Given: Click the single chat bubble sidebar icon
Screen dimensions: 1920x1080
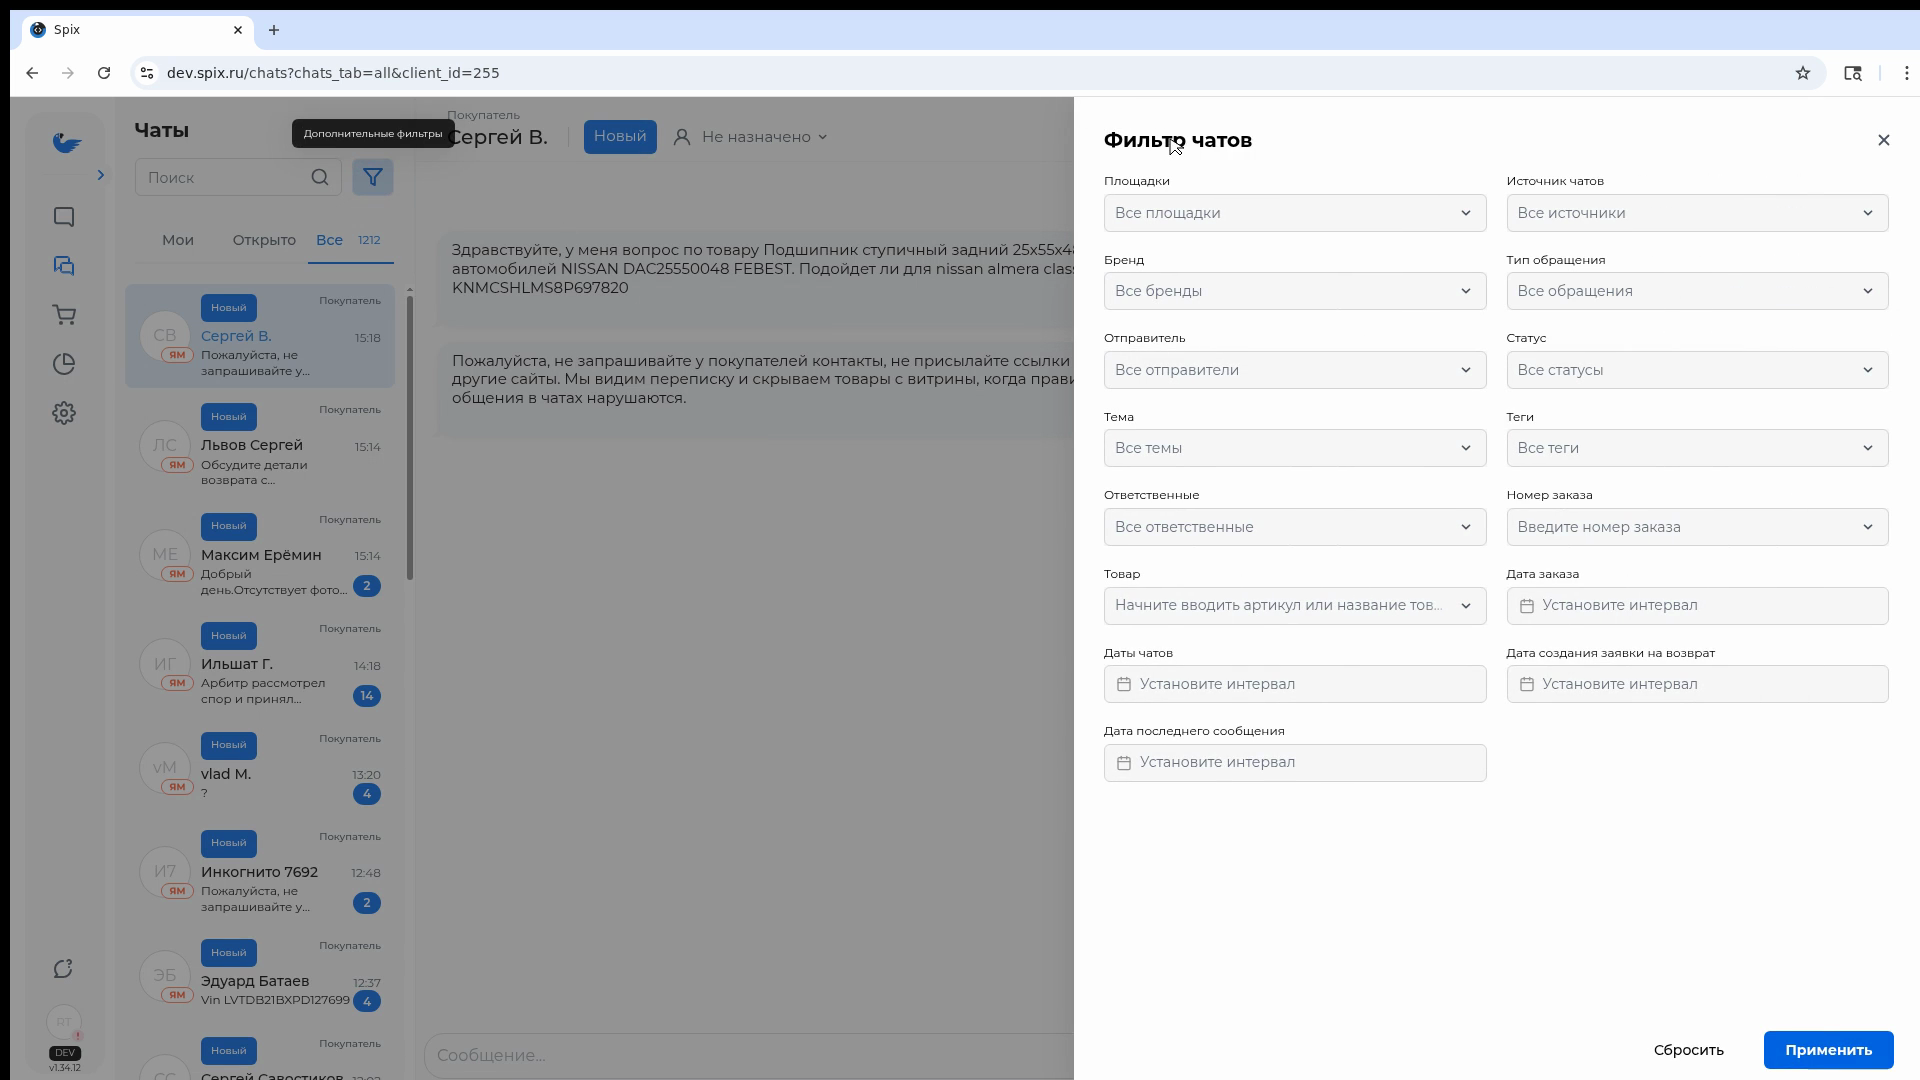Looking at the screenshot, I should coord(64,217).
